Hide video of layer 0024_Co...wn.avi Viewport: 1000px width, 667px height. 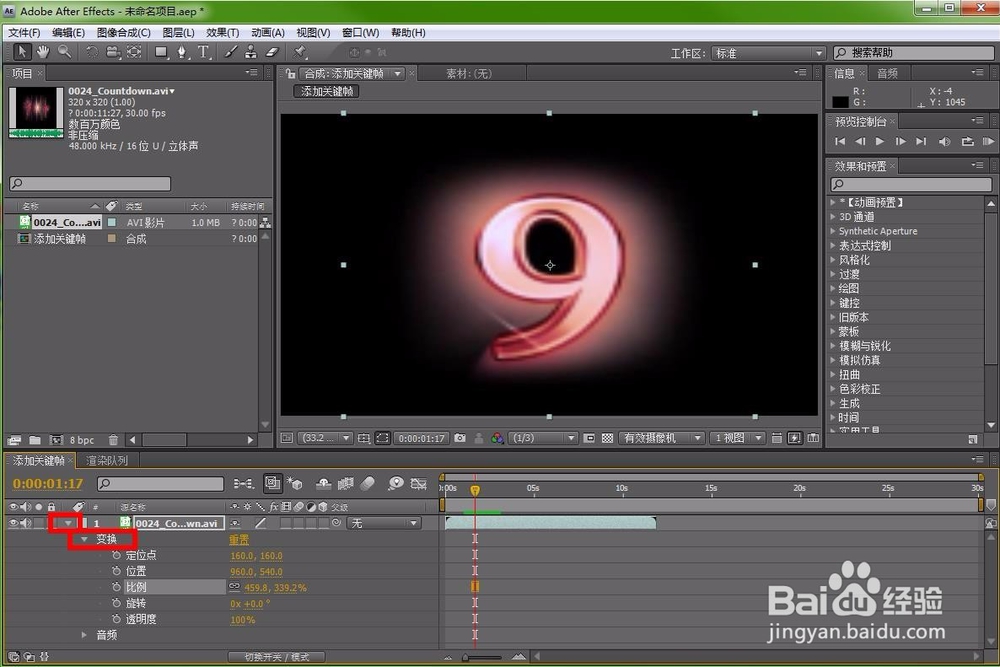point(13,524)
